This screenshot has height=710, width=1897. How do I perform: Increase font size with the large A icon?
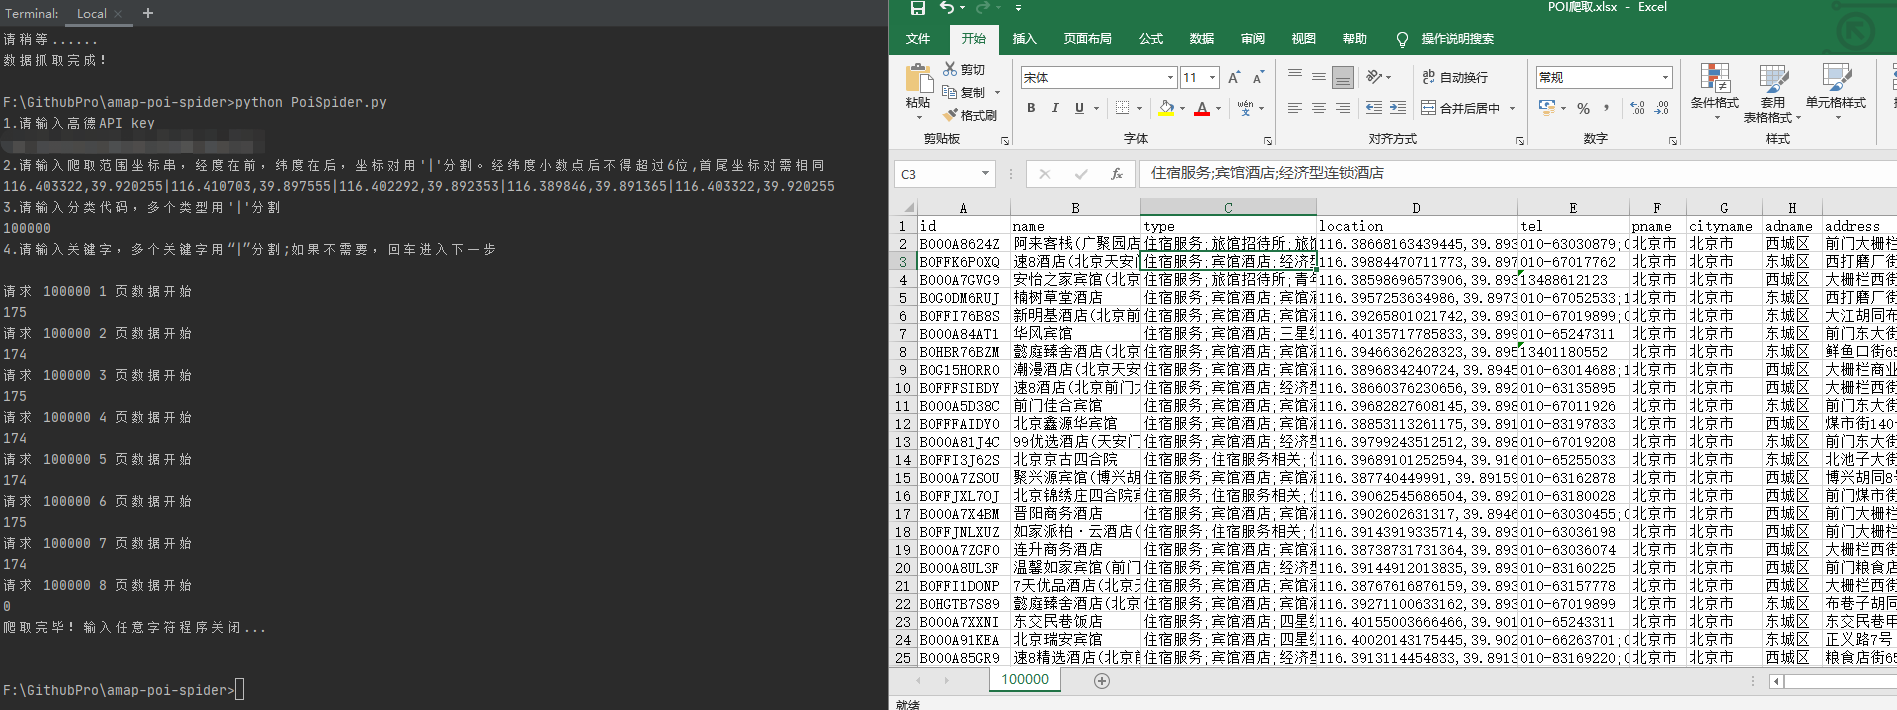1234,78
